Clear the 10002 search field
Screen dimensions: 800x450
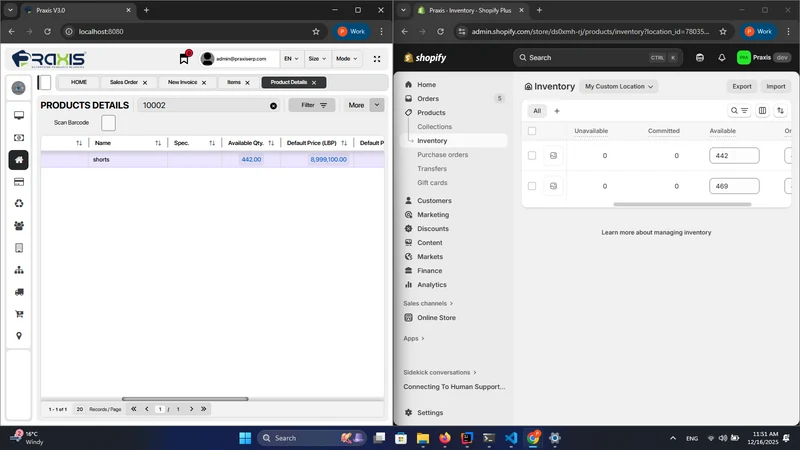(273, 106)
